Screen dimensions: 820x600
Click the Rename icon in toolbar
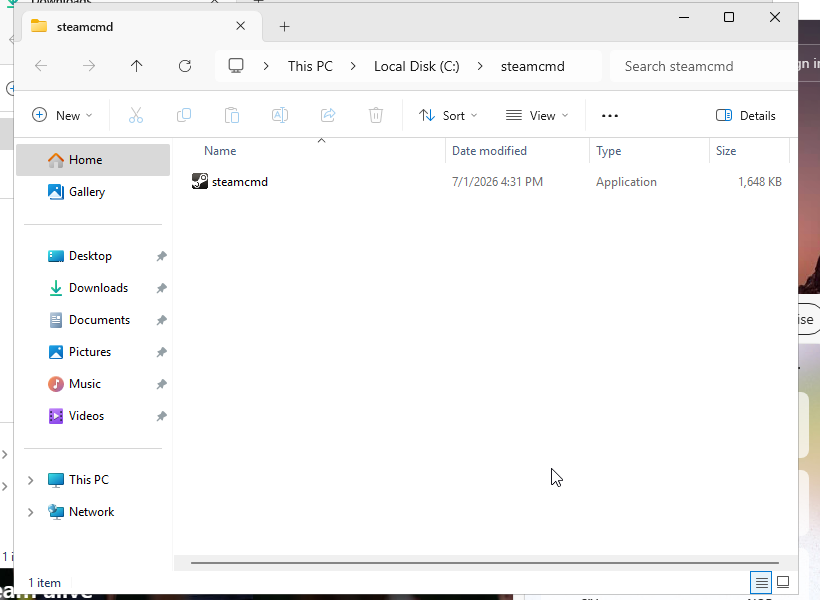280,115
